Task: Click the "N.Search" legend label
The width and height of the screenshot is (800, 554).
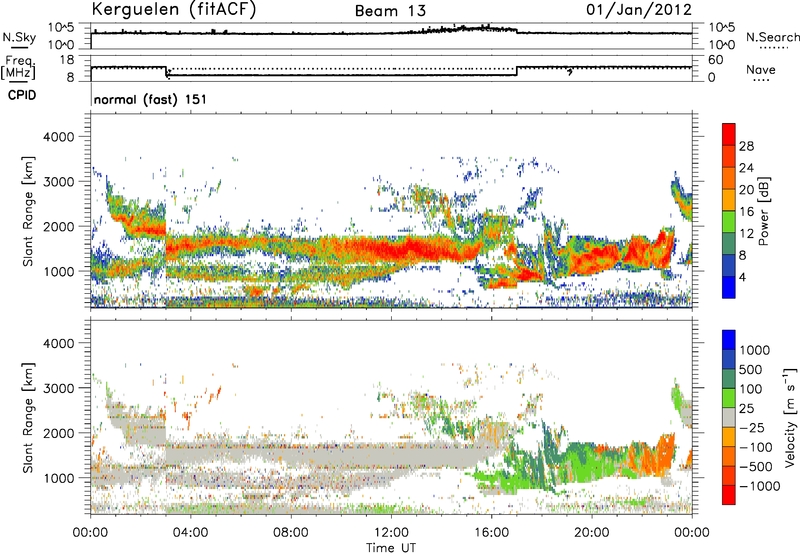Action: 772,37
